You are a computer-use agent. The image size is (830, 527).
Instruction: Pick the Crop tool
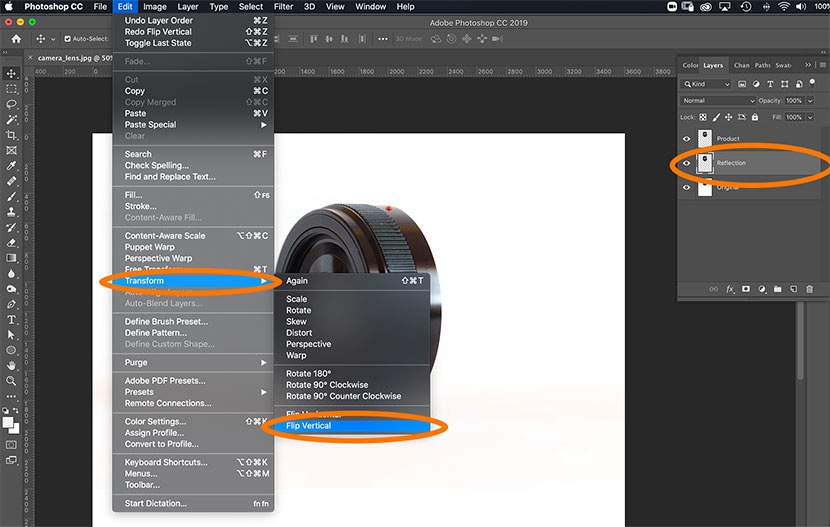[x=11, y=135]
